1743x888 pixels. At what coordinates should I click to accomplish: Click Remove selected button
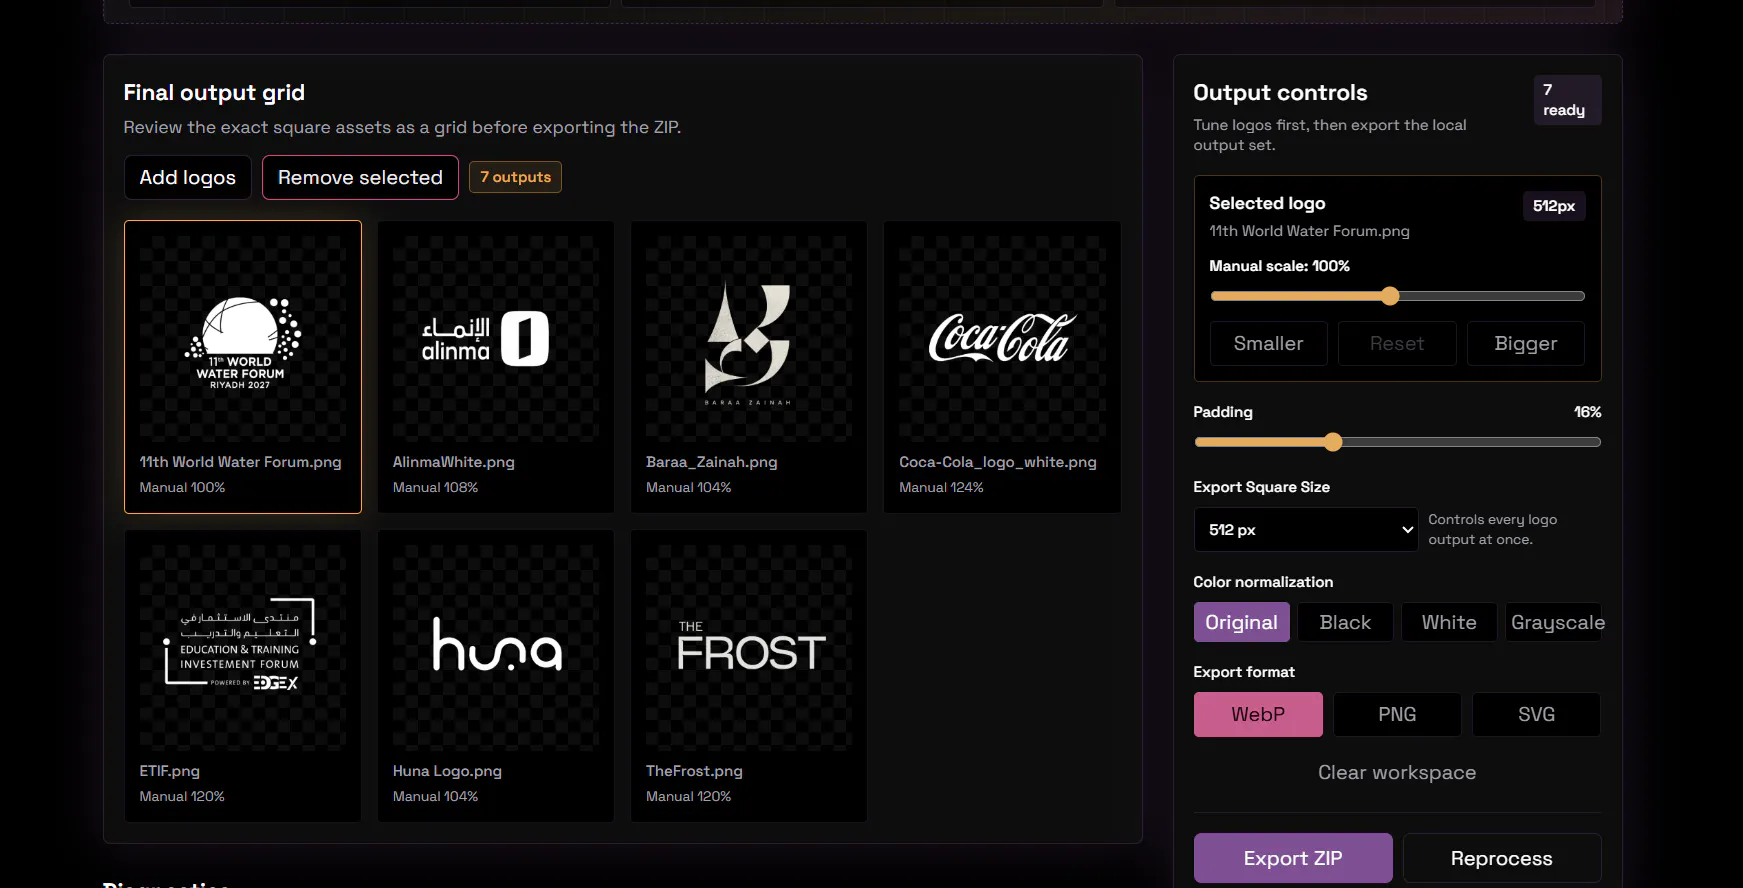click(x=360, y=177)
